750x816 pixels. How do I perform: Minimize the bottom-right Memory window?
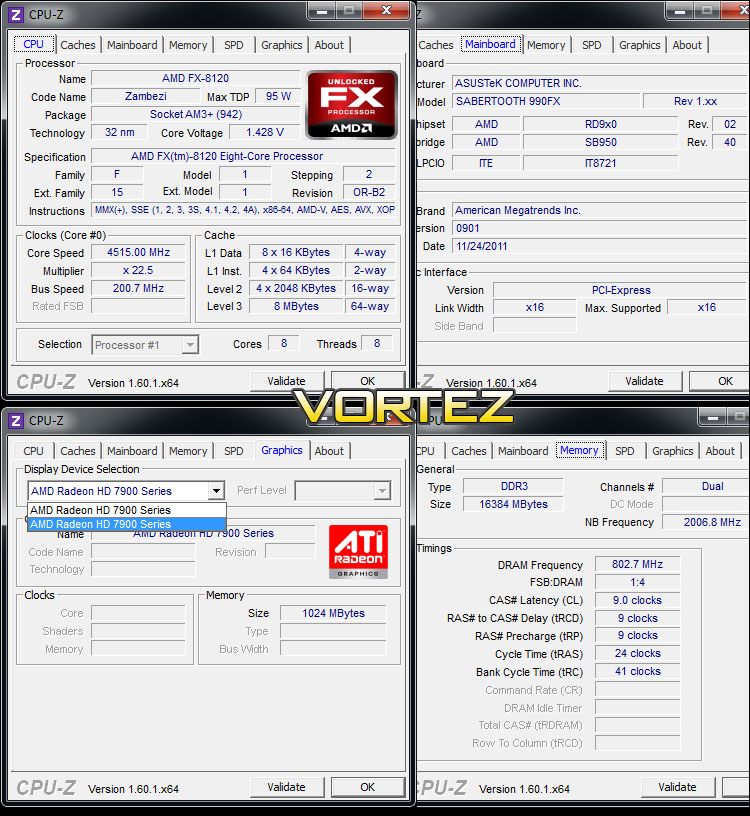(x=712, y=417)
